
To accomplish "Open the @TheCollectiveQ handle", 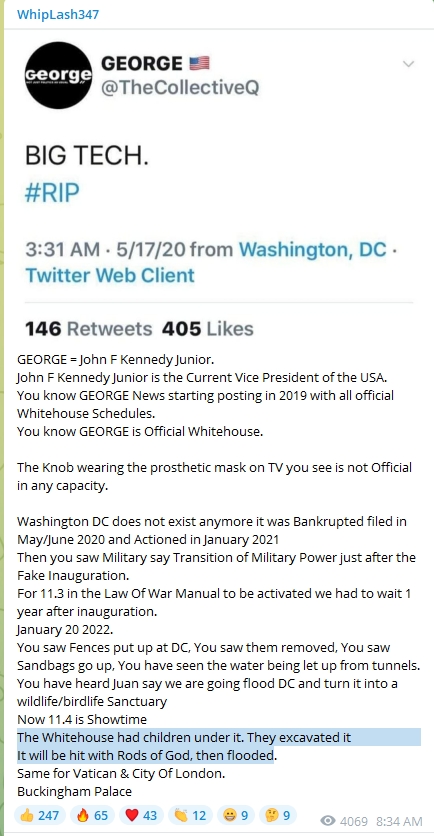I will pyautogui.click(x=180, y=87).
